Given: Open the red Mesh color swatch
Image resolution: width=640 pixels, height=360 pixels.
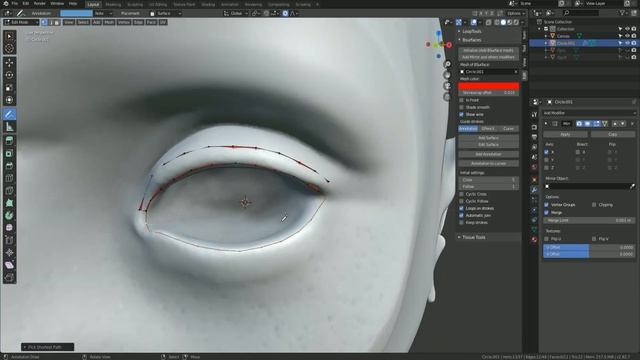Looking at the screenshot, I should [489, 86].
